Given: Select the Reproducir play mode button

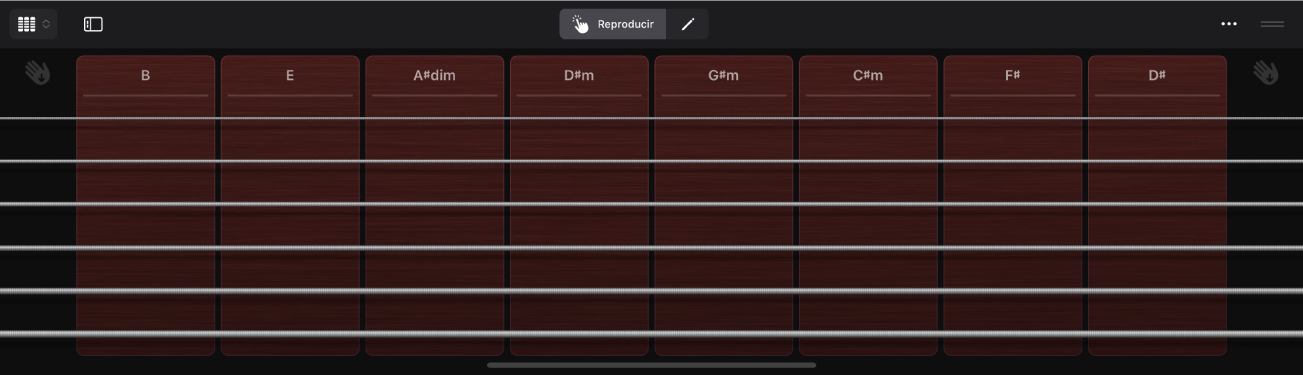Looking at the screenshot, I should coord(613,24).
